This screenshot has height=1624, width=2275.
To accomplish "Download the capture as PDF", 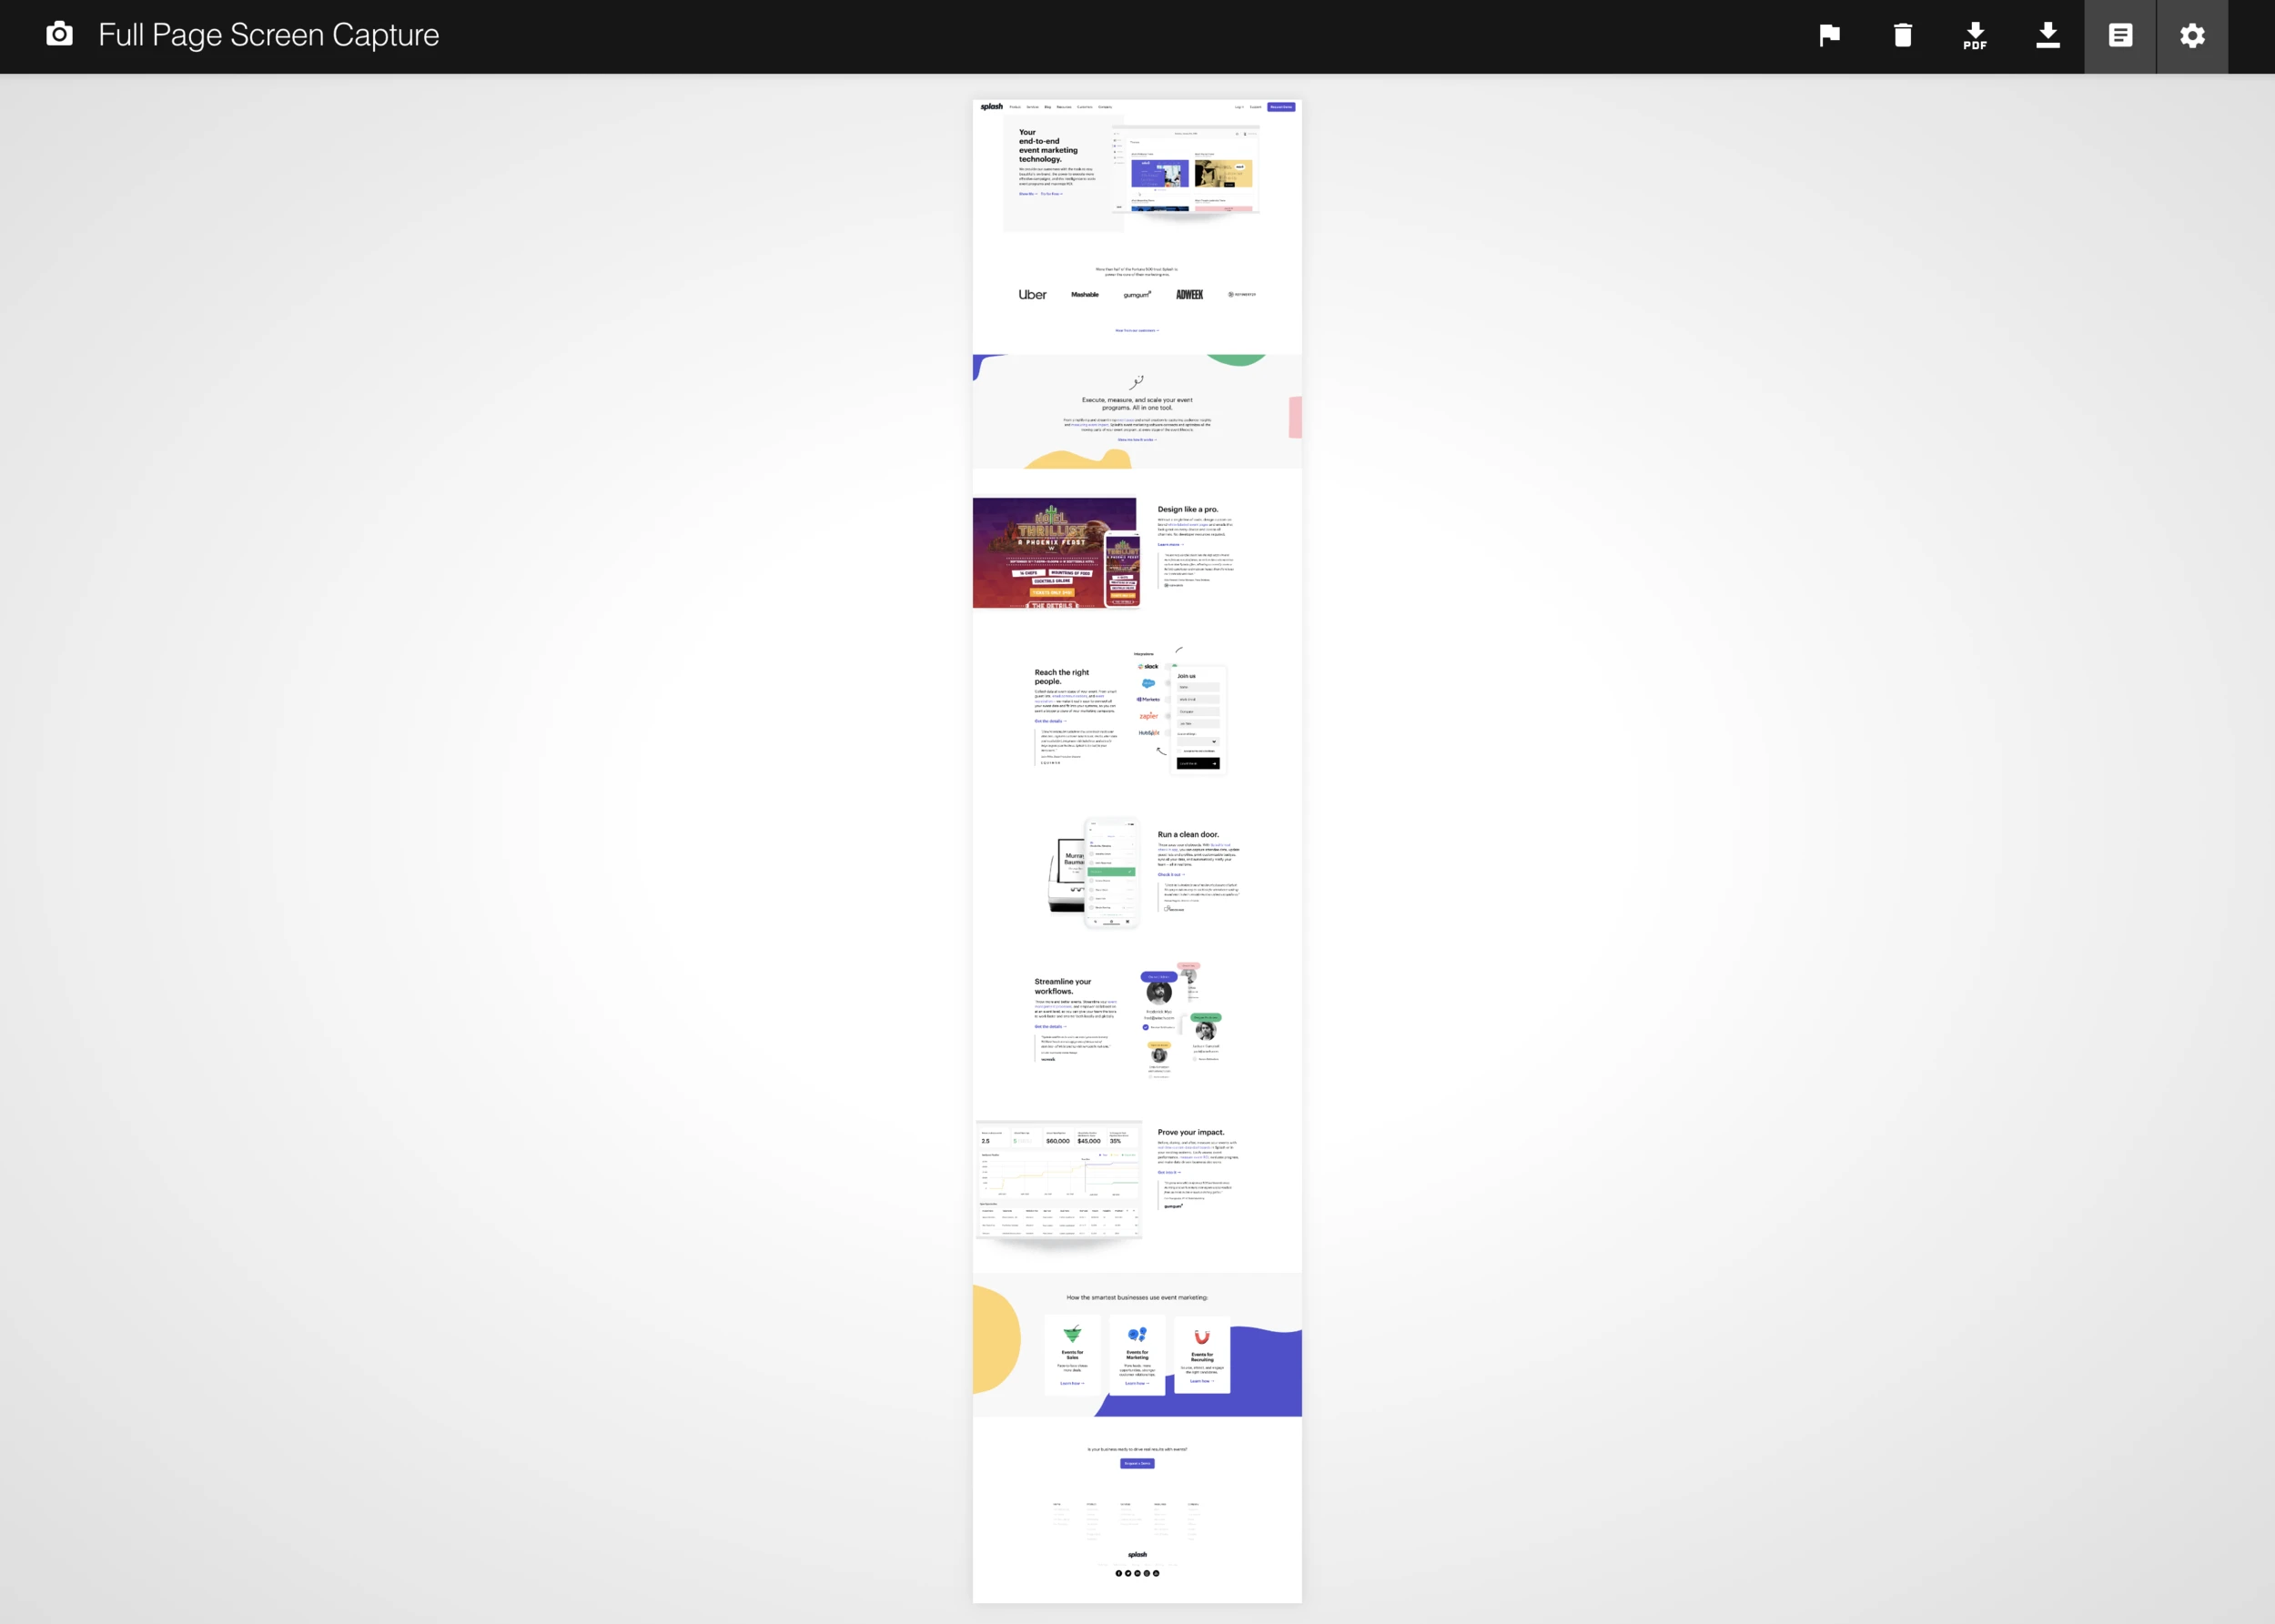I will (x=1975, y=36).
